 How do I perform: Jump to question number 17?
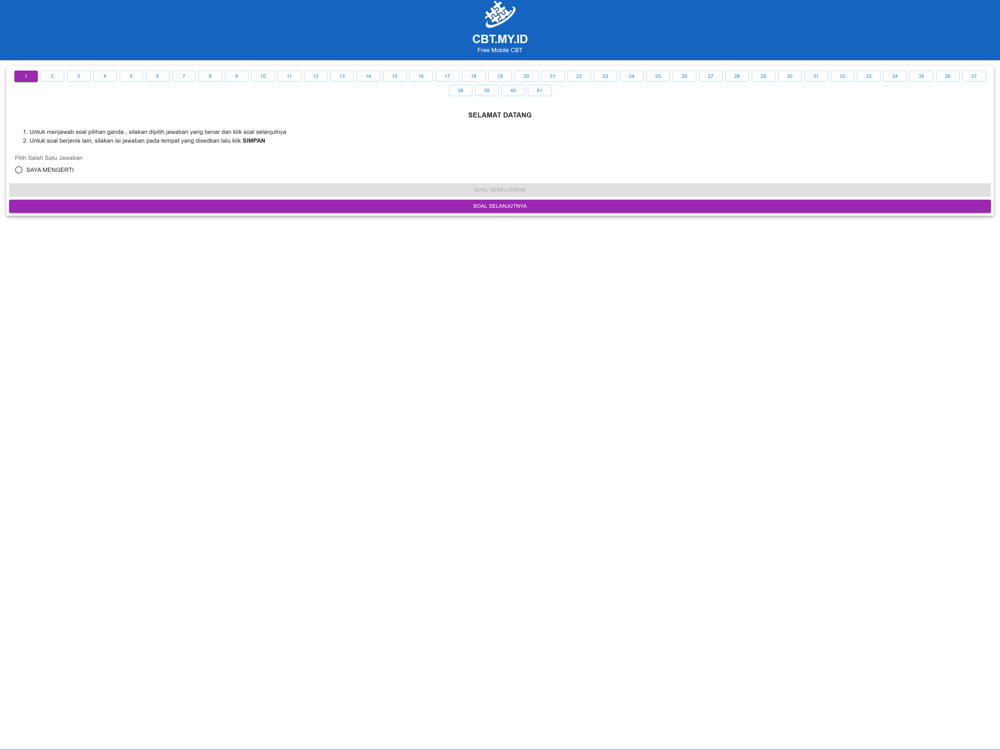click(447, 76)
